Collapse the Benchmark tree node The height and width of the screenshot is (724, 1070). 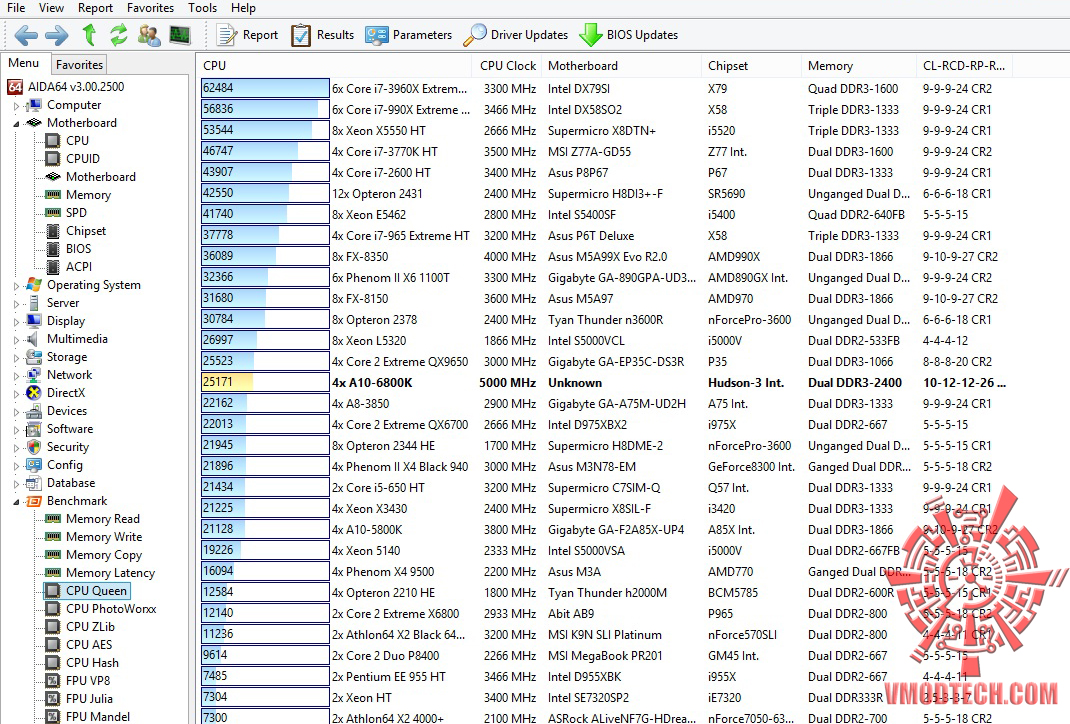click(x=16, y=502)
